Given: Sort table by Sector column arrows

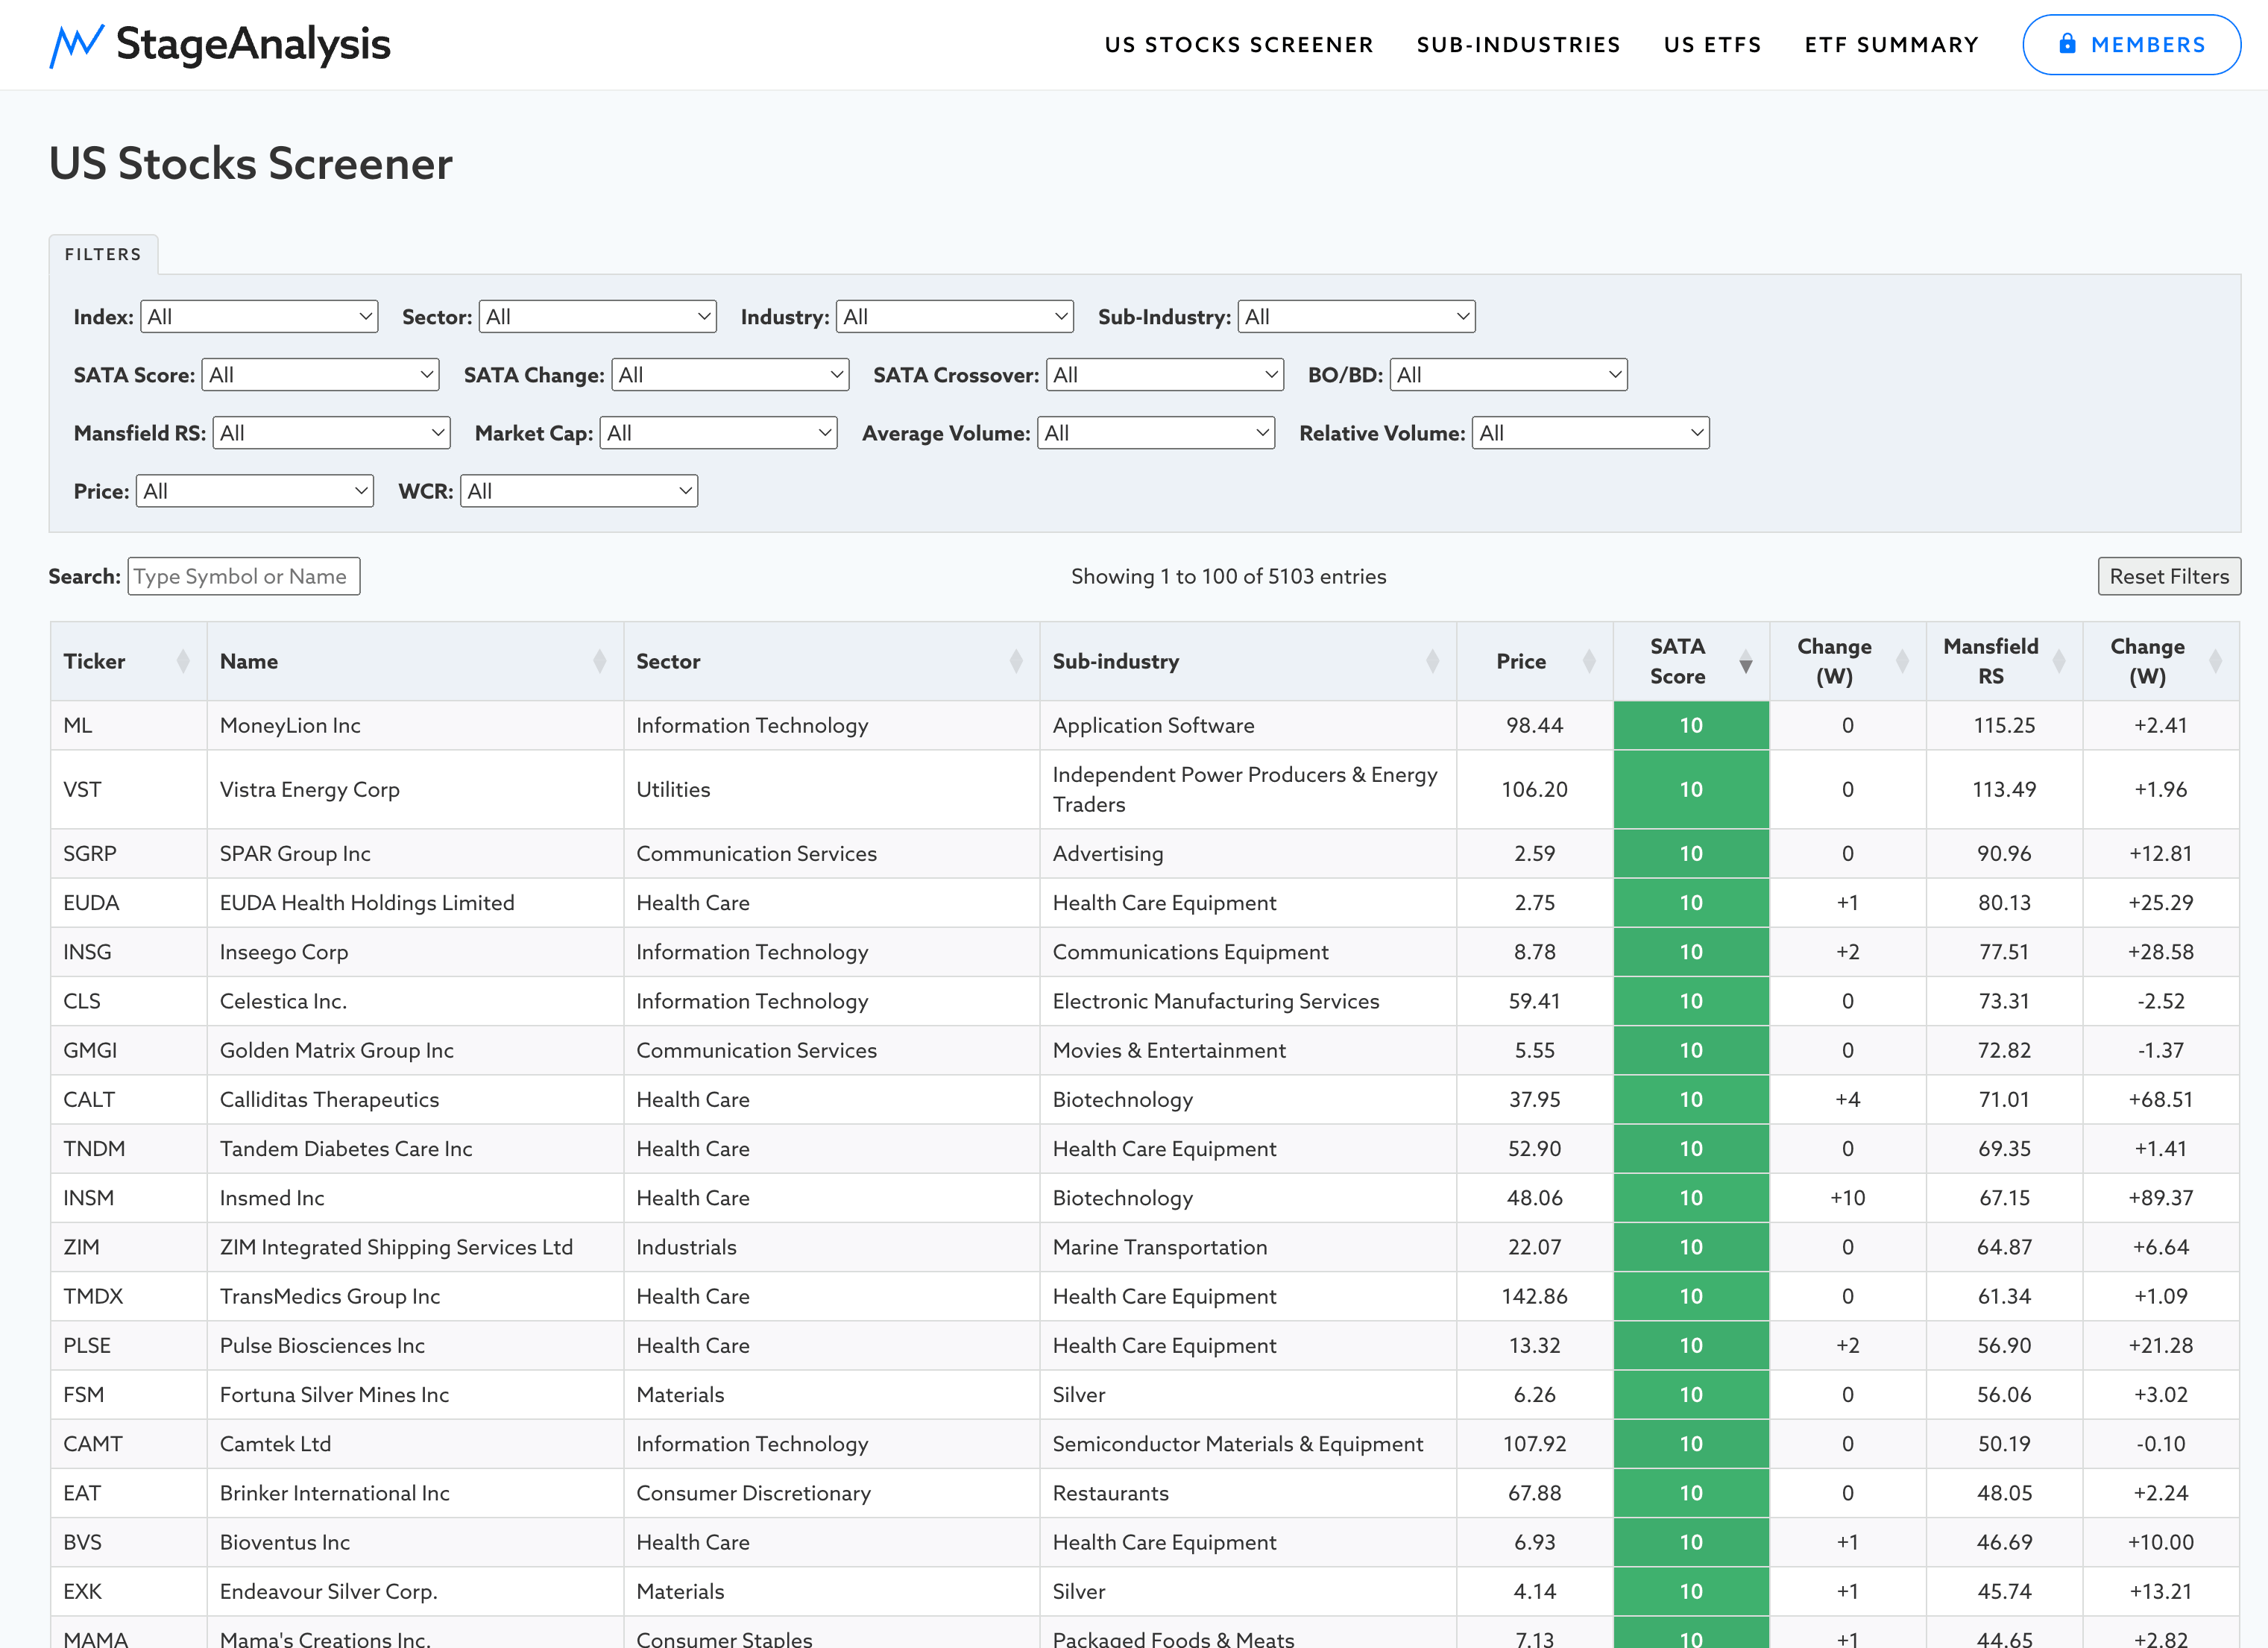Looking at the screenshot, I should click(1016, 661).
